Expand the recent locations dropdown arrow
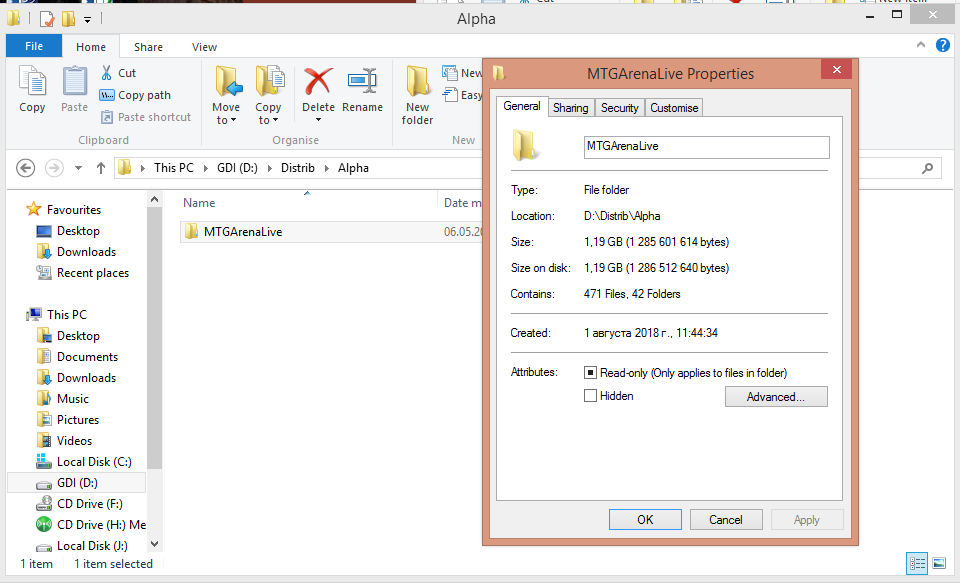 pyautogui.click(x=78, y=168)
